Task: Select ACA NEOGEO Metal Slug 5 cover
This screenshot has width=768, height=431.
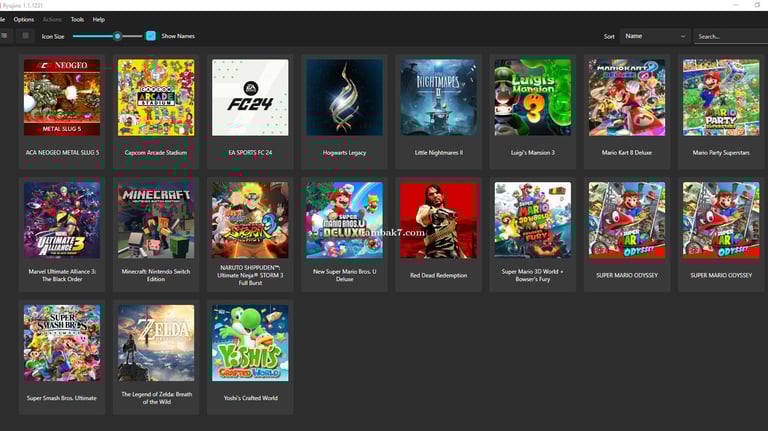Action: coord(62,97)
